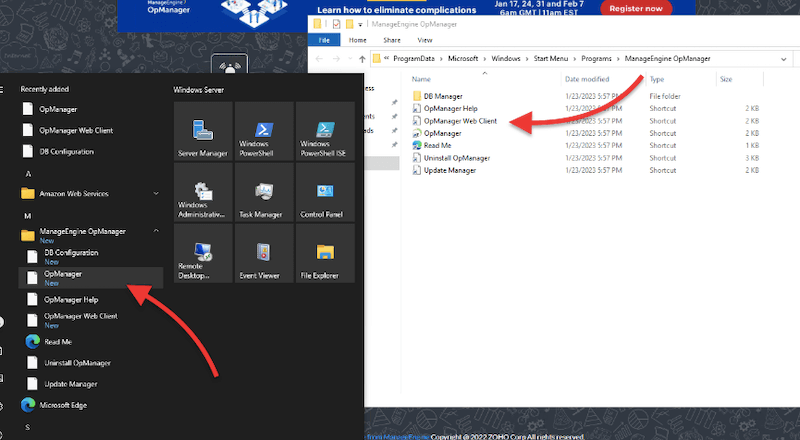Viewport: 800px width, 440px height.
Task: Open the Server Manager tile
Action: click(x=203, y=131)
